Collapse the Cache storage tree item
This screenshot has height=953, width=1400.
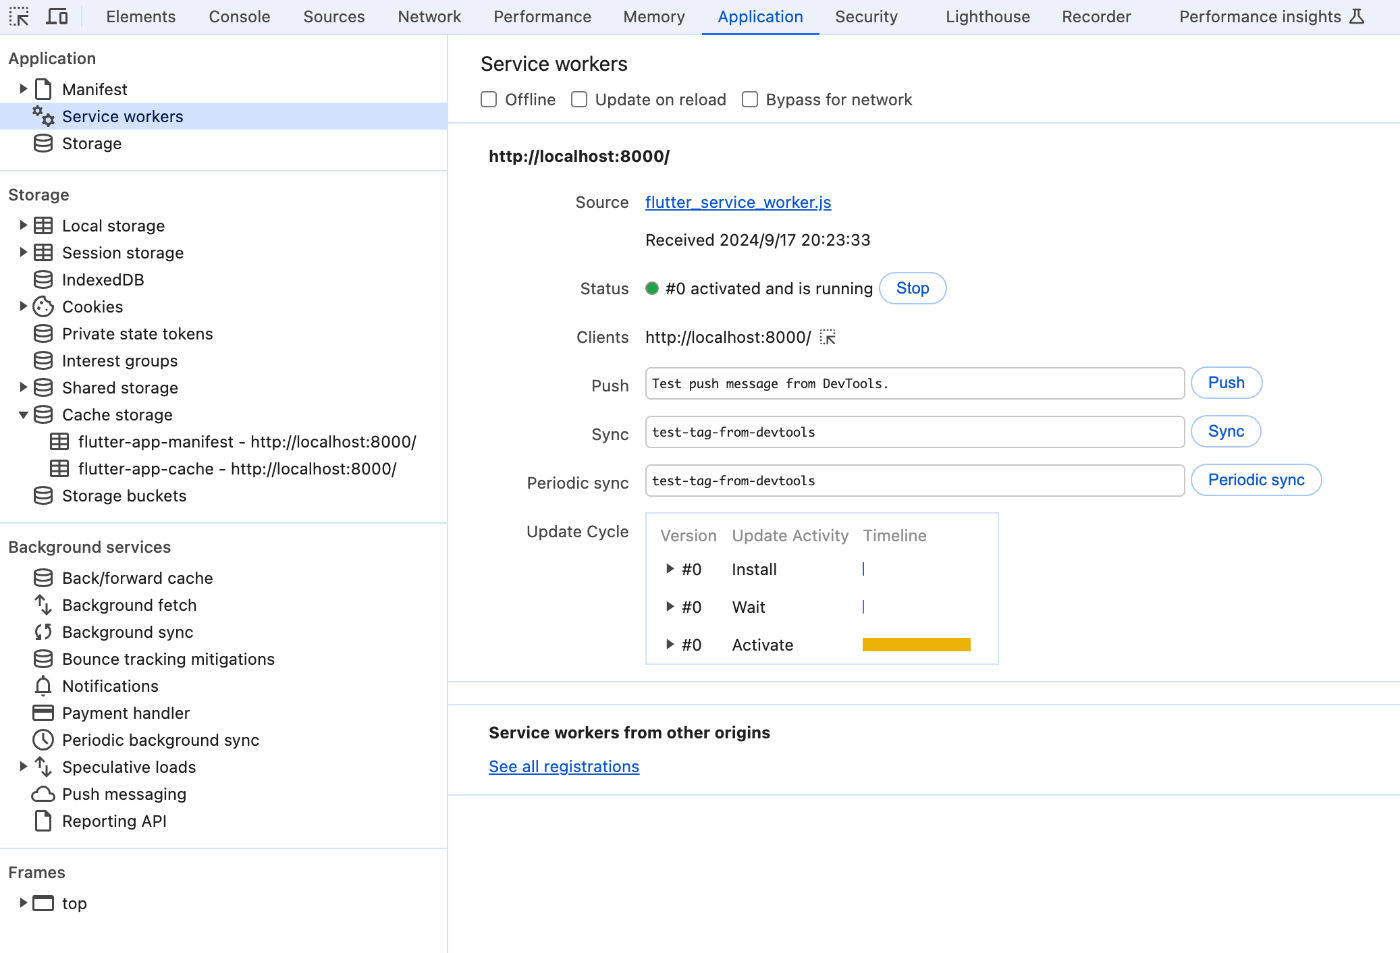click(23, 415)
